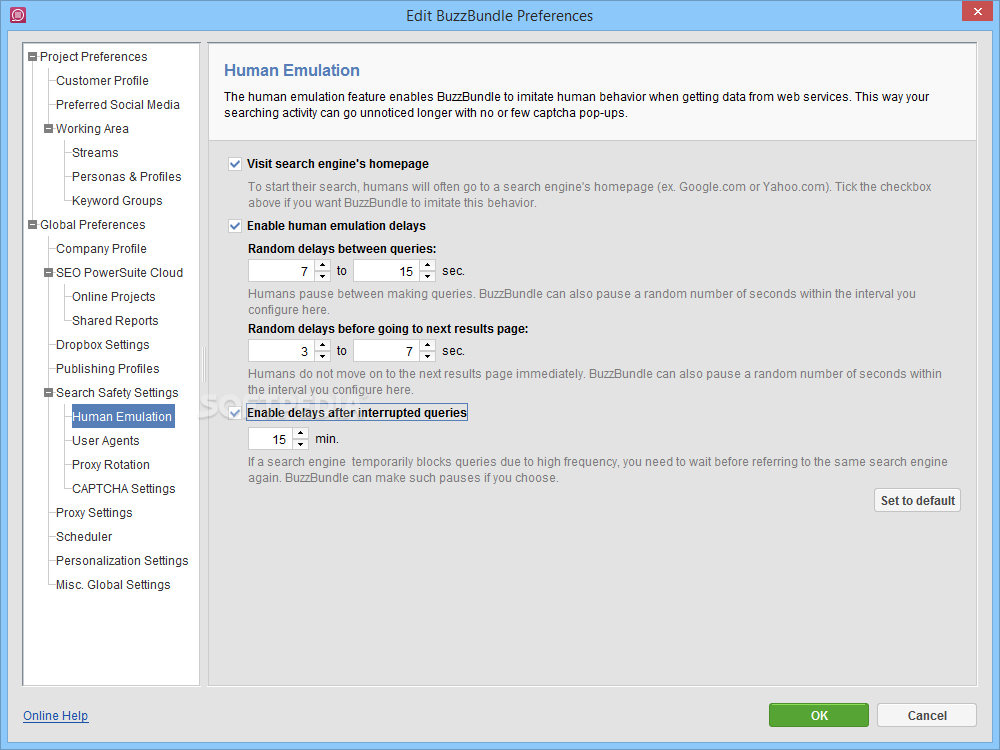Screen dimensions: 1000x750
Task: Collapse the SEO PowerSuite Cloud node
Action: [x=48, y=272]
